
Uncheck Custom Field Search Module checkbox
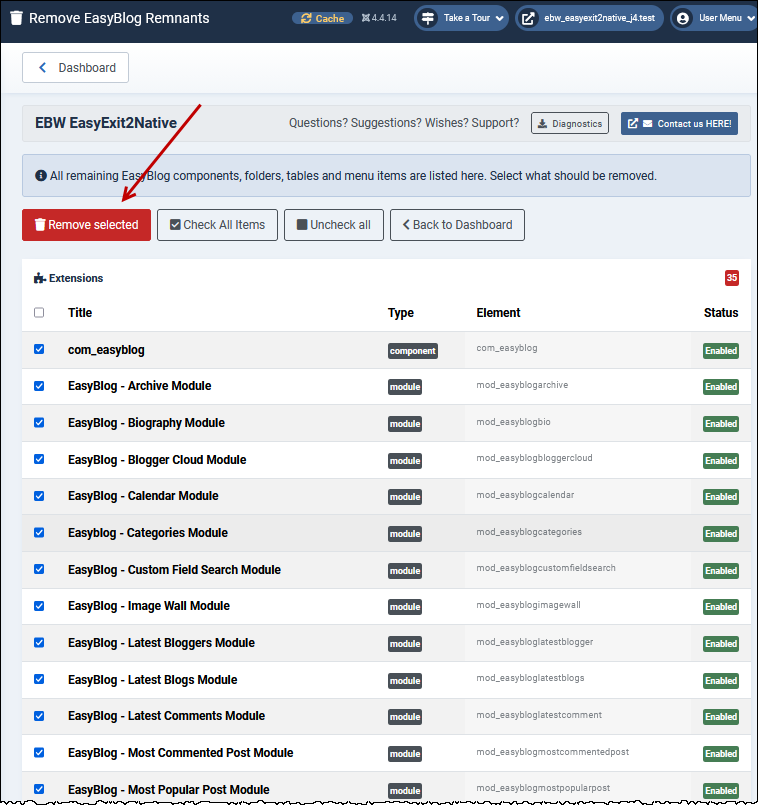[39, 569]
